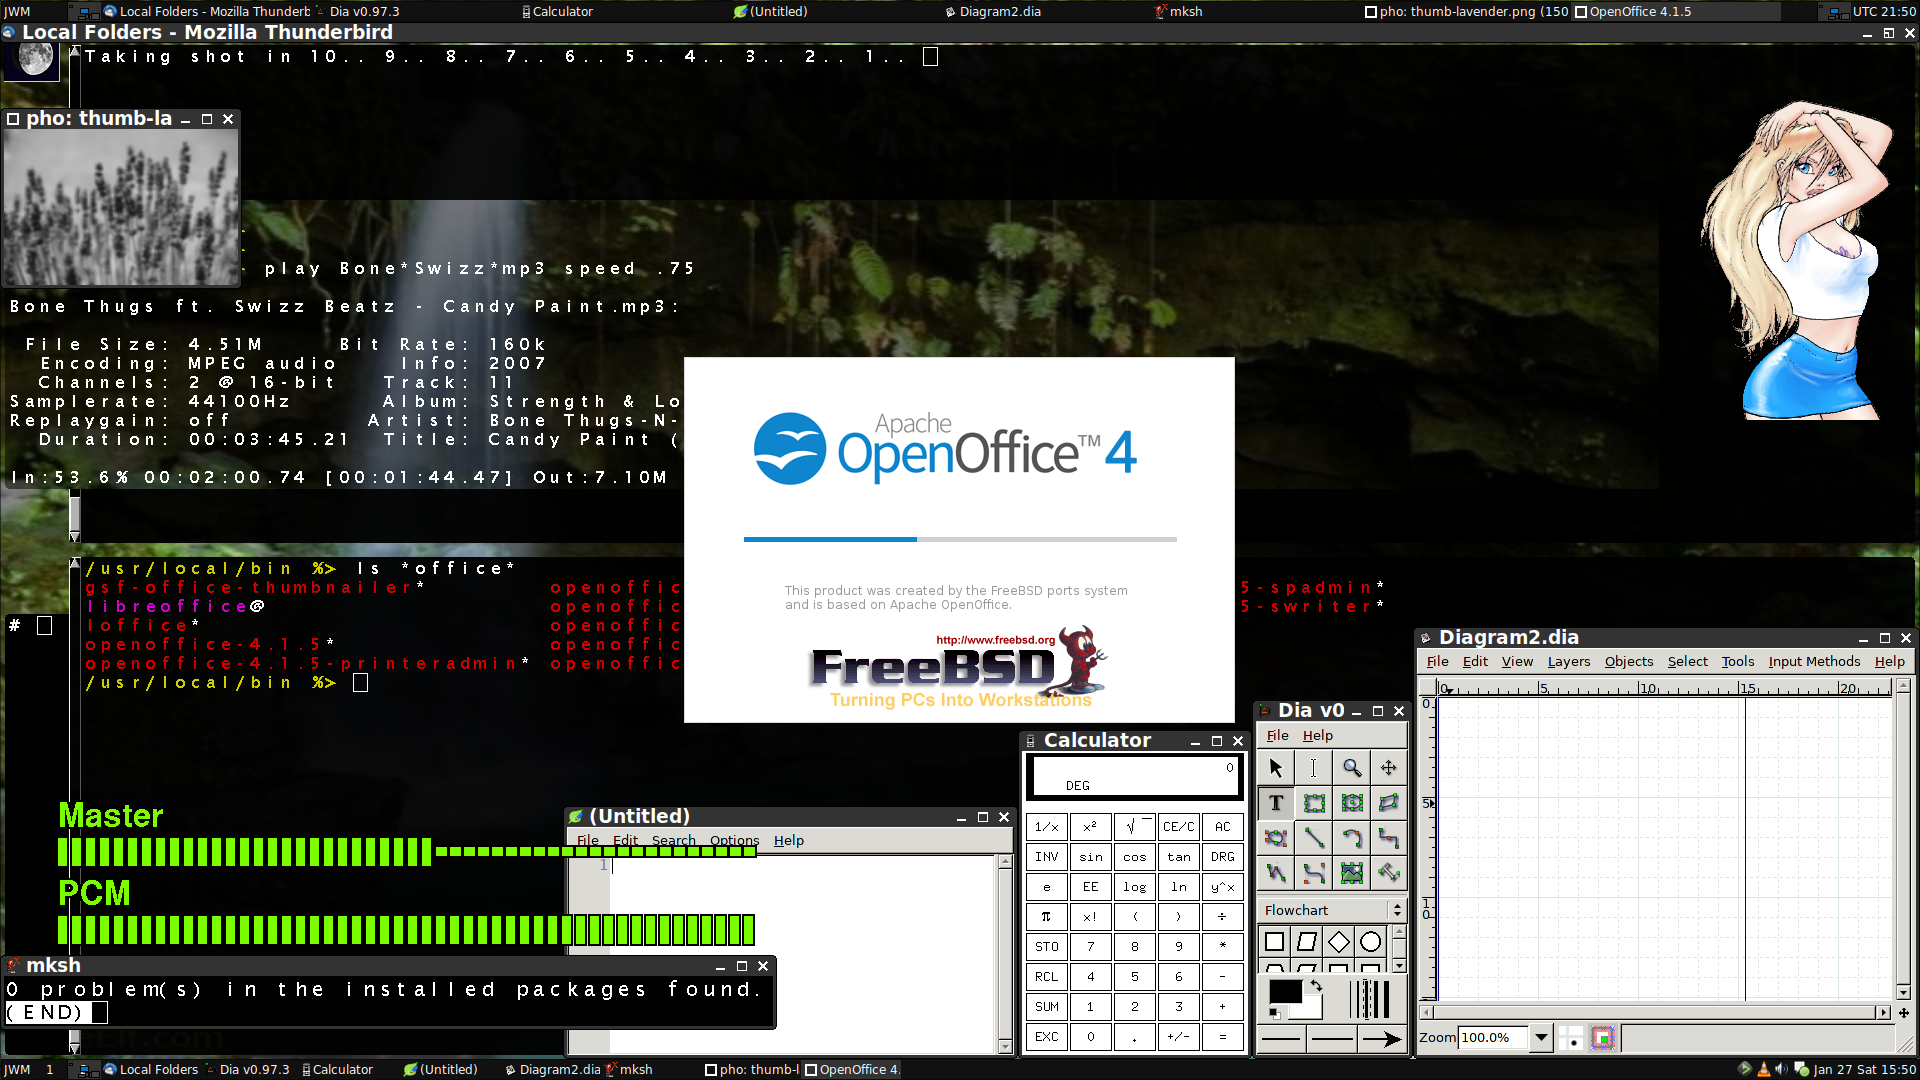This screenshot has width=1920, height=1080.
Task: Select the Modify arrow tool in Dia toolbox
Action: (1275, 768)
